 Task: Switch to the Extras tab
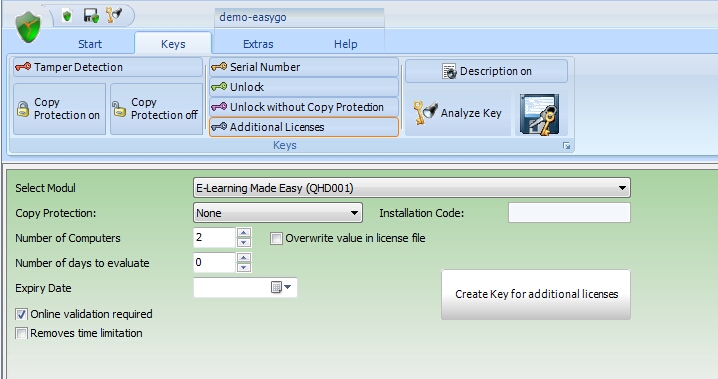coord(258,44)
